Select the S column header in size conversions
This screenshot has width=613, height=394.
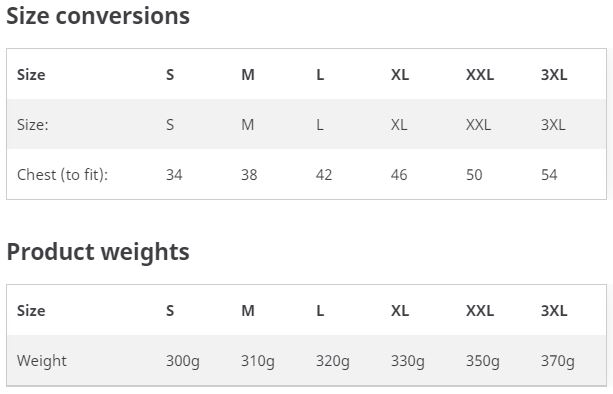point(170,75)
